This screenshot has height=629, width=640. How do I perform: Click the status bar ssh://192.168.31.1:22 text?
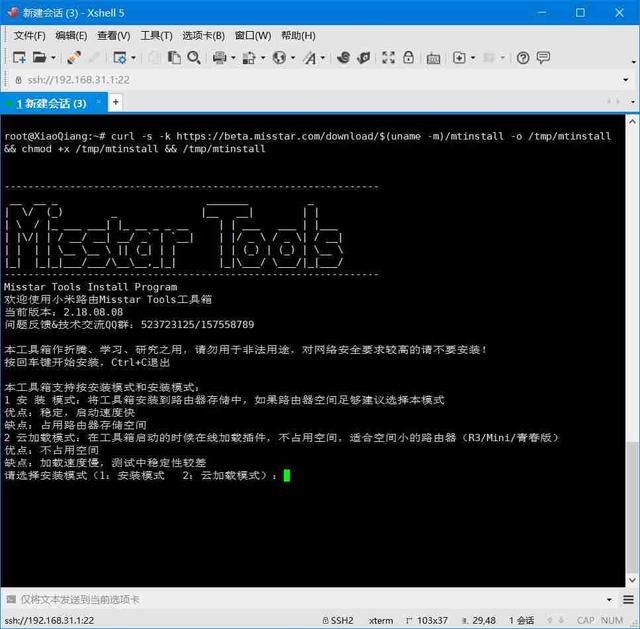[49, 621]
